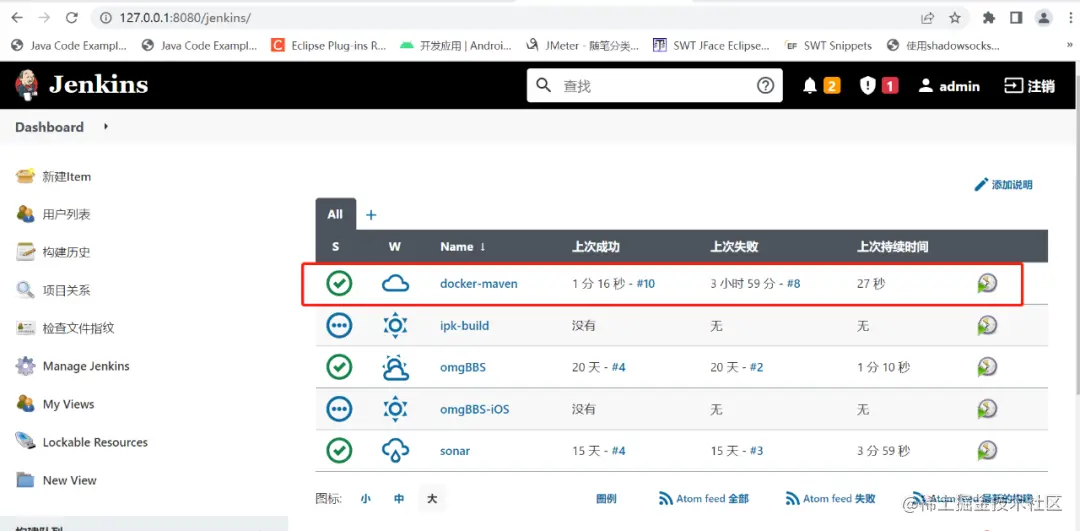1080x531 pixels.
Task: Open omgBBS build #2
Action: [756, 367]
